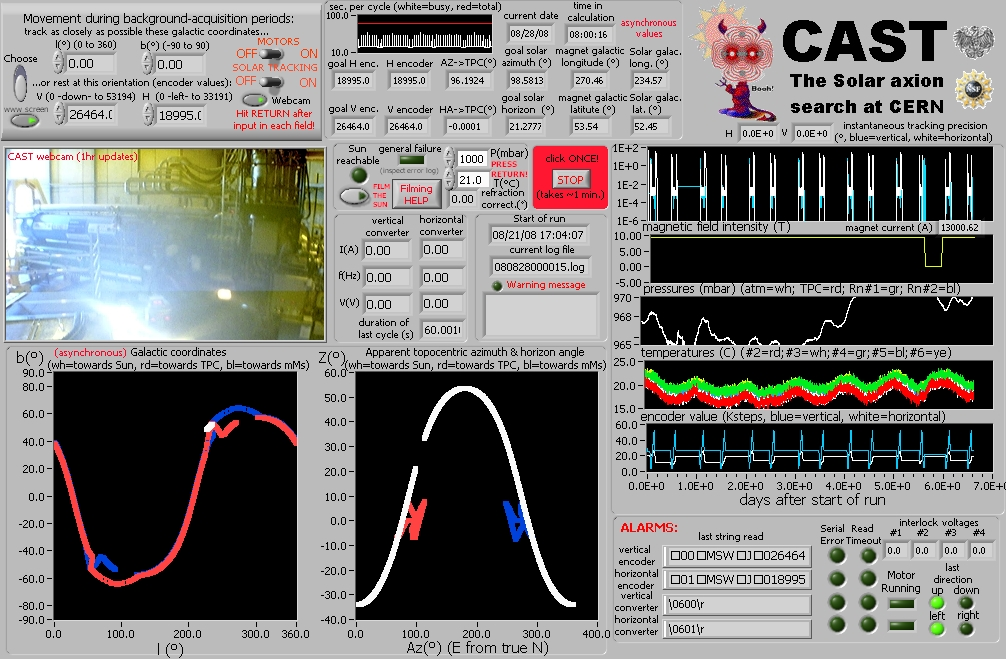The height and width of the screenshot is (659, 1006).
Task: Click the magnet current (A) value field
Action: (960, 227)
